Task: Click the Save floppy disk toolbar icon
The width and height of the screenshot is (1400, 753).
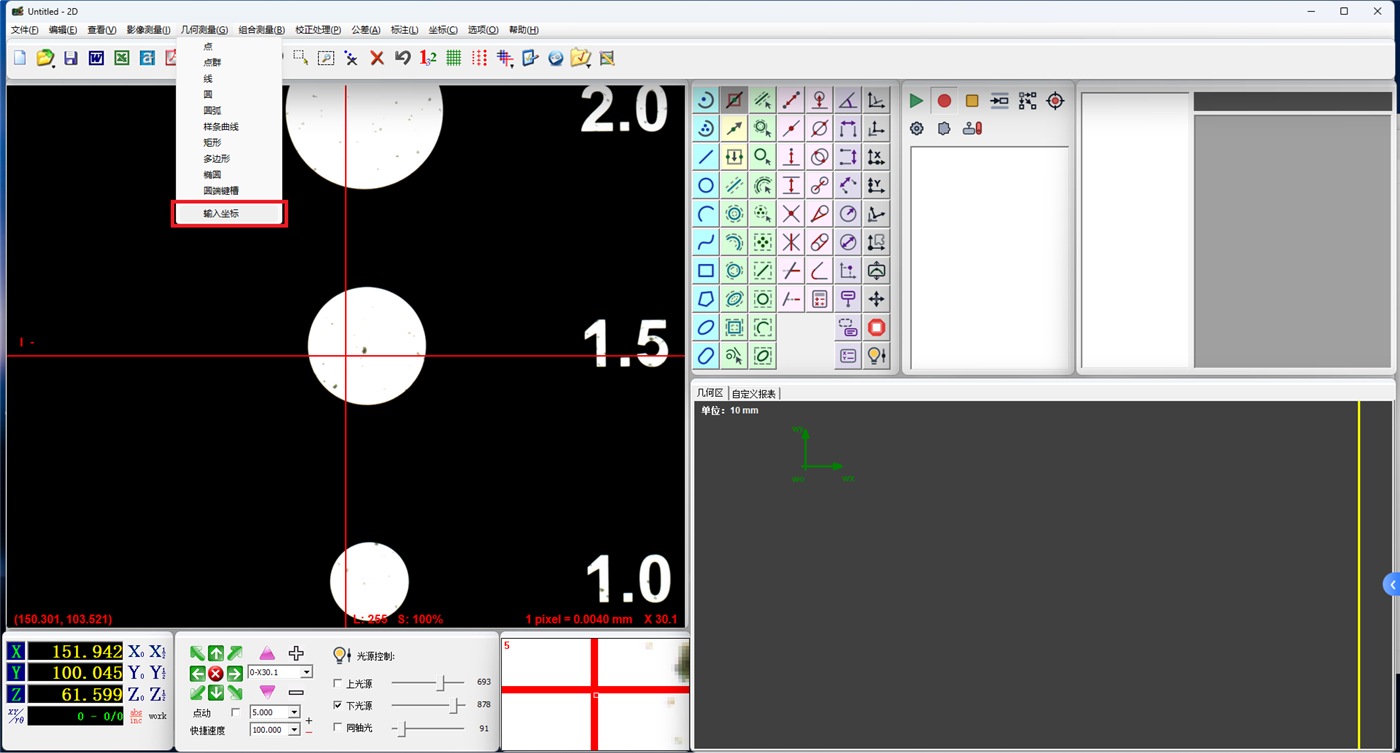Action: (71, 59)
